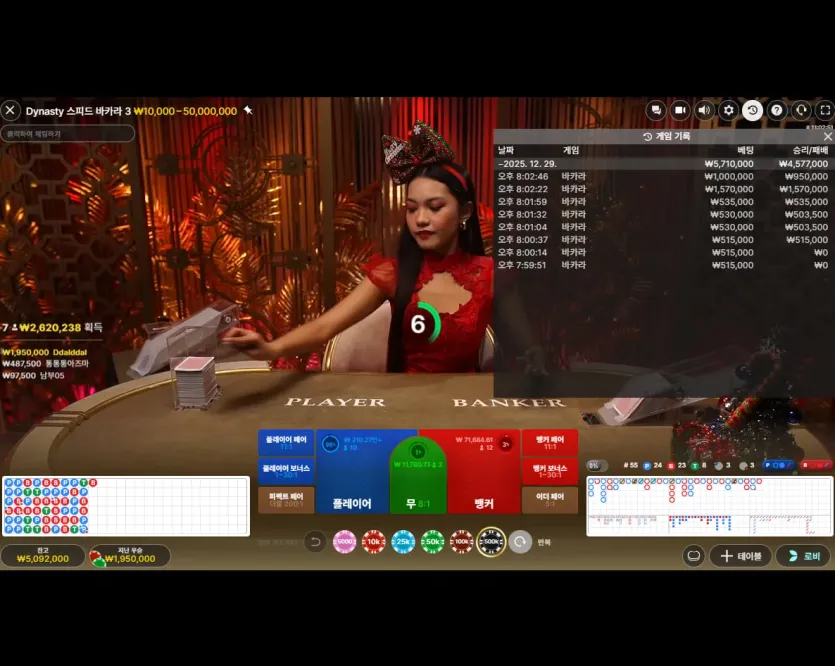Click the game history clock icon
The height and width of the screenshot is (666, 835).
pyautogui.click(x=752, y=110)
